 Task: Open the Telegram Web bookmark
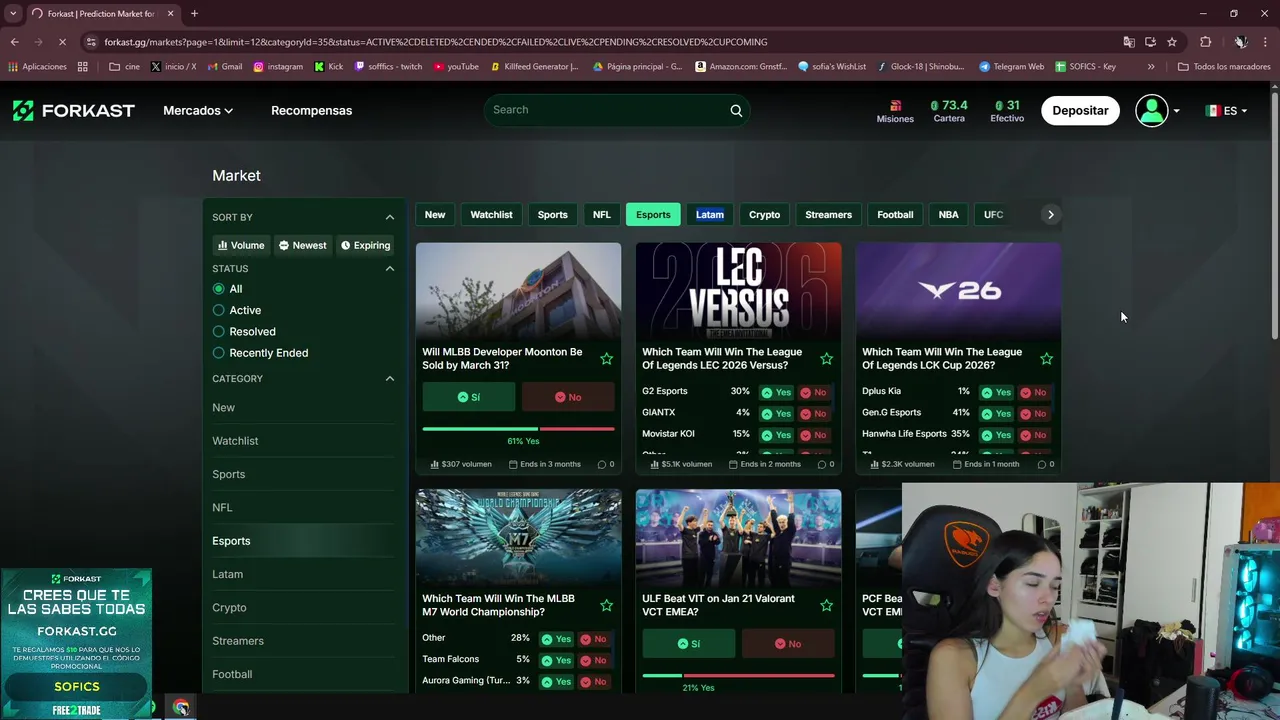[1011, 67]
